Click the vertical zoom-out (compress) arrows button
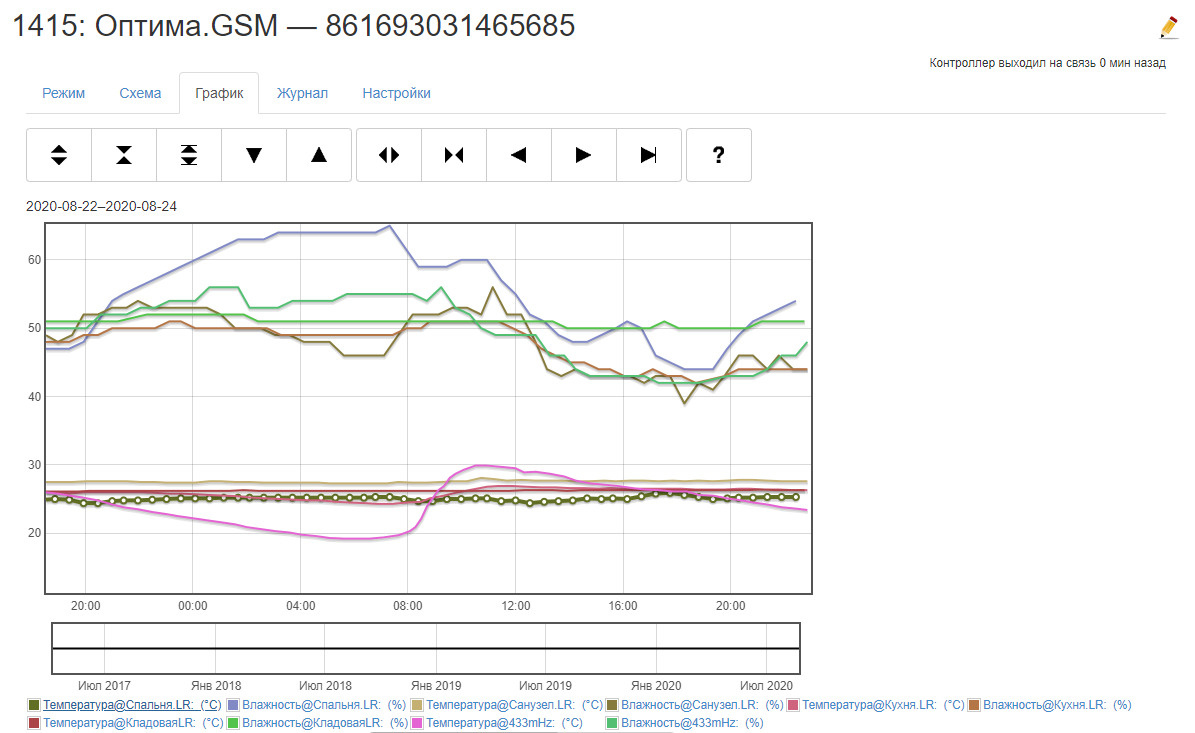 (x=124, y=155)
